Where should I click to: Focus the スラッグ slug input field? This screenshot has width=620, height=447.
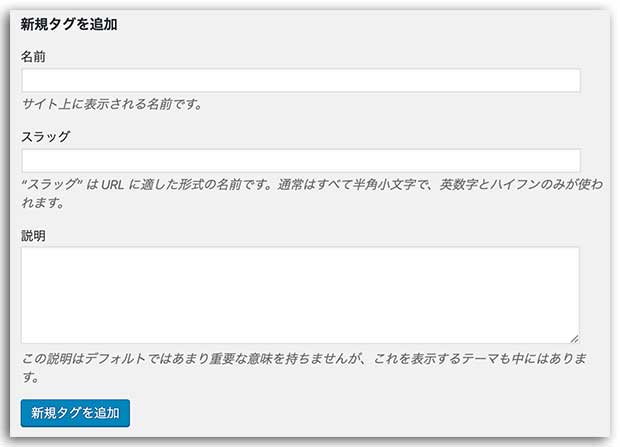[x=300, y=160]
